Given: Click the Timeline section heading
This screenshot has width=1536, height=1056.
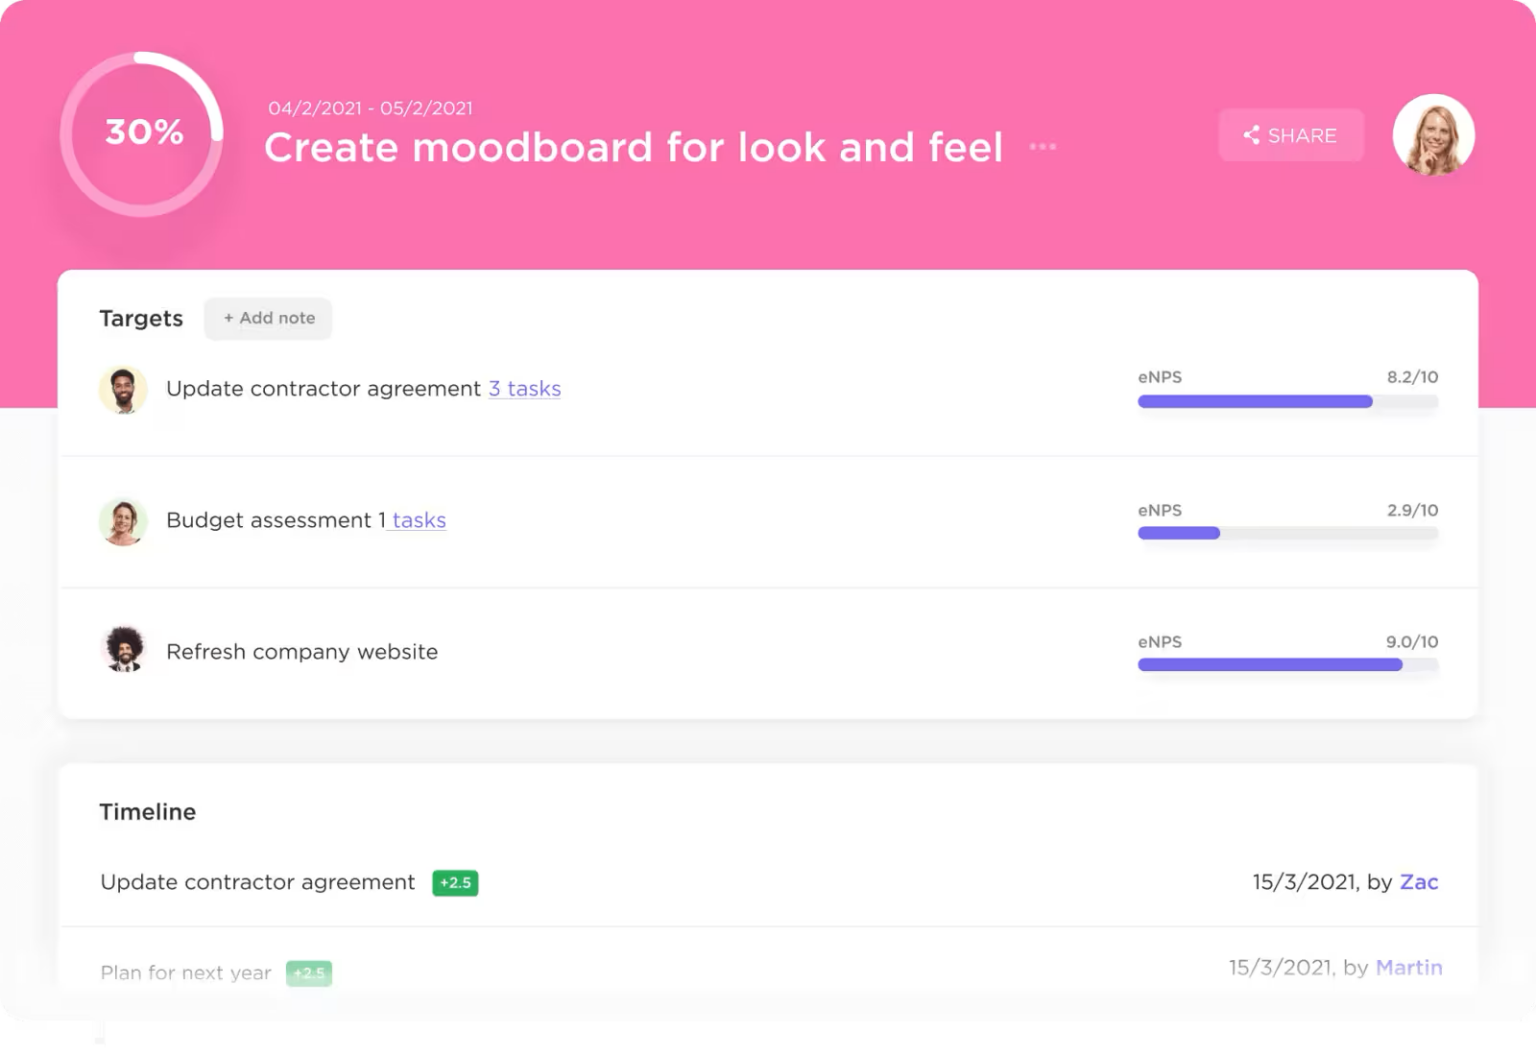Looking at the screenshot, I should point(147,812).
